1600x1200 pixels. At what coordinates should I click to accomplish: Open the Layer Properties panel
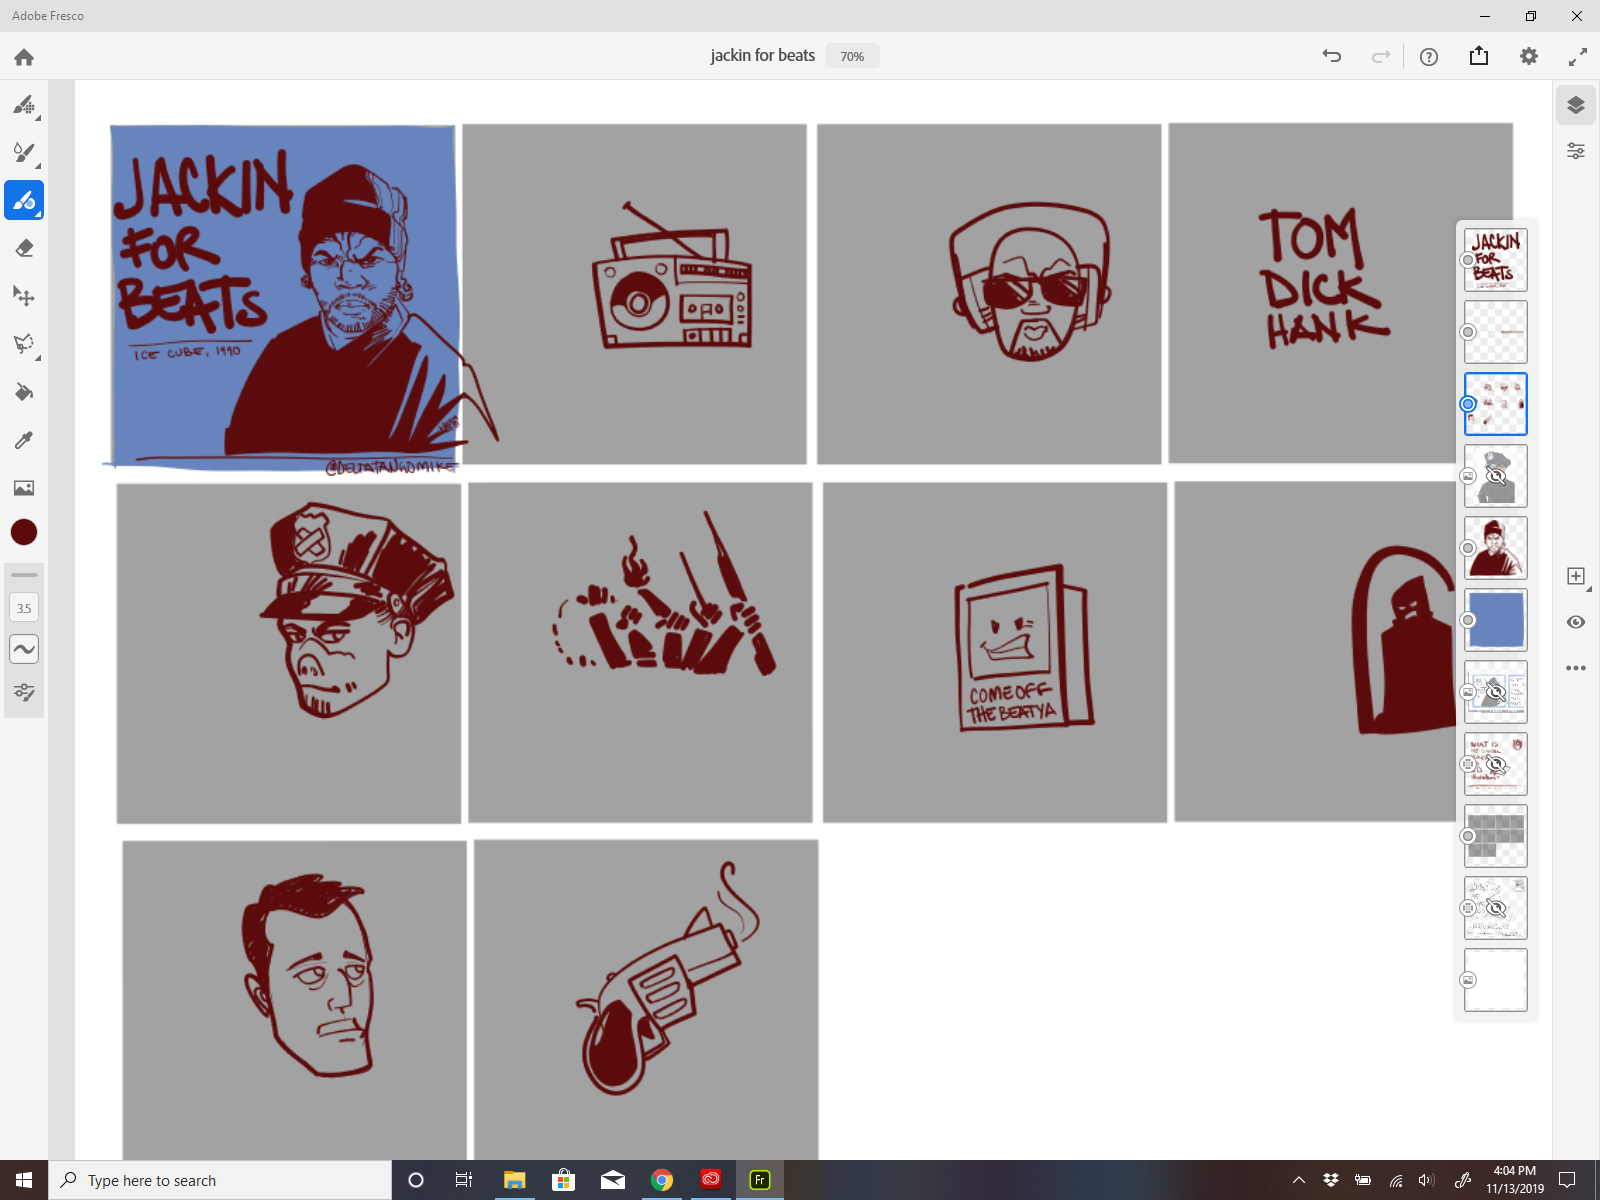tap(1576, 151)
